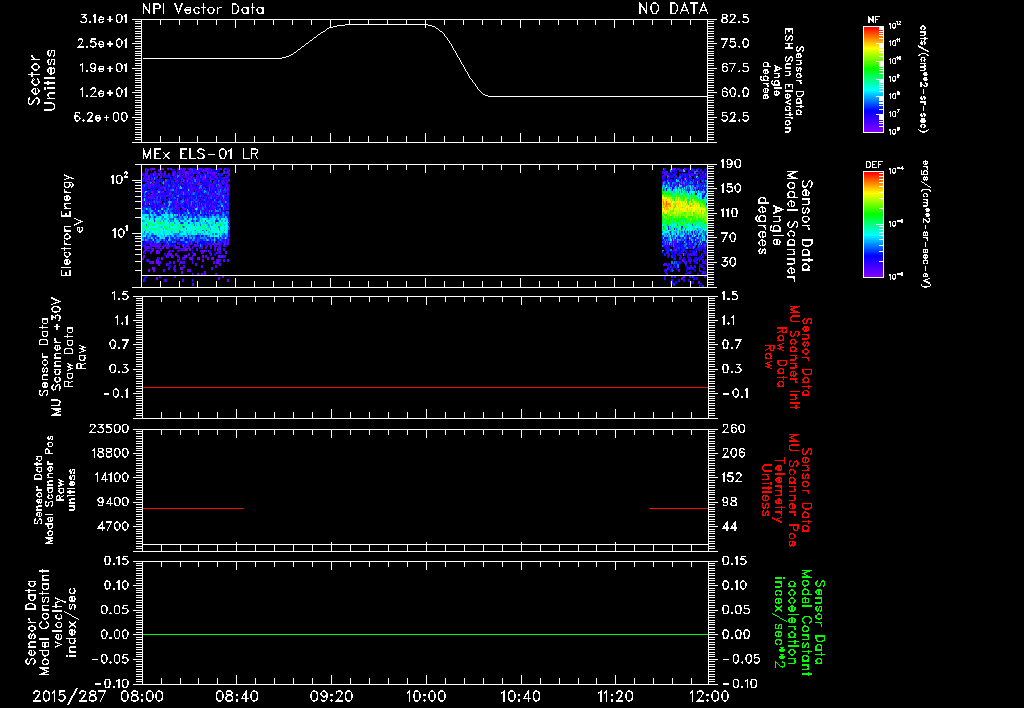Click the 10:00 time axis label

click(426, 696)
